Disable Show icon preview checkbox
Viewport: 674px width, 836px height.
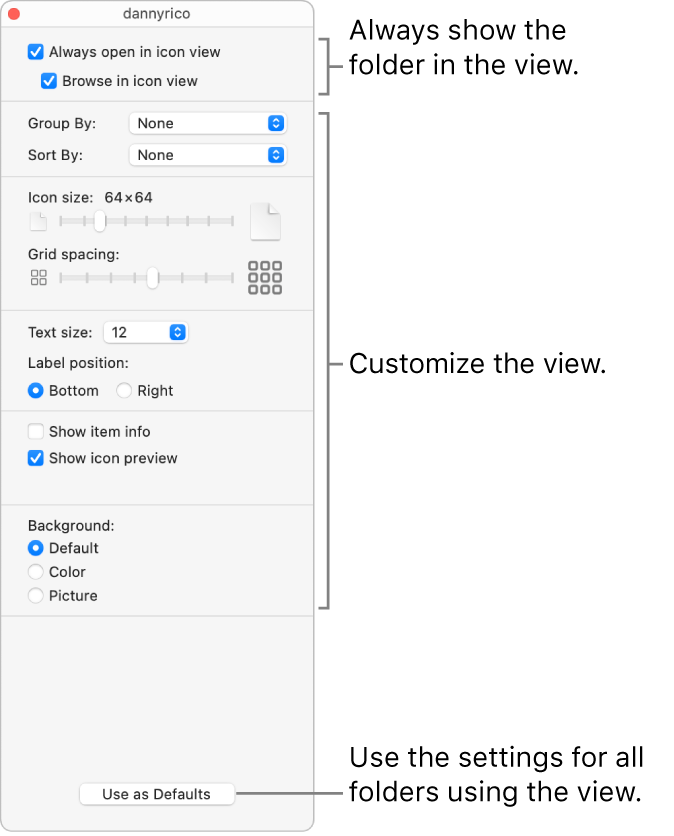pos(36,459)
